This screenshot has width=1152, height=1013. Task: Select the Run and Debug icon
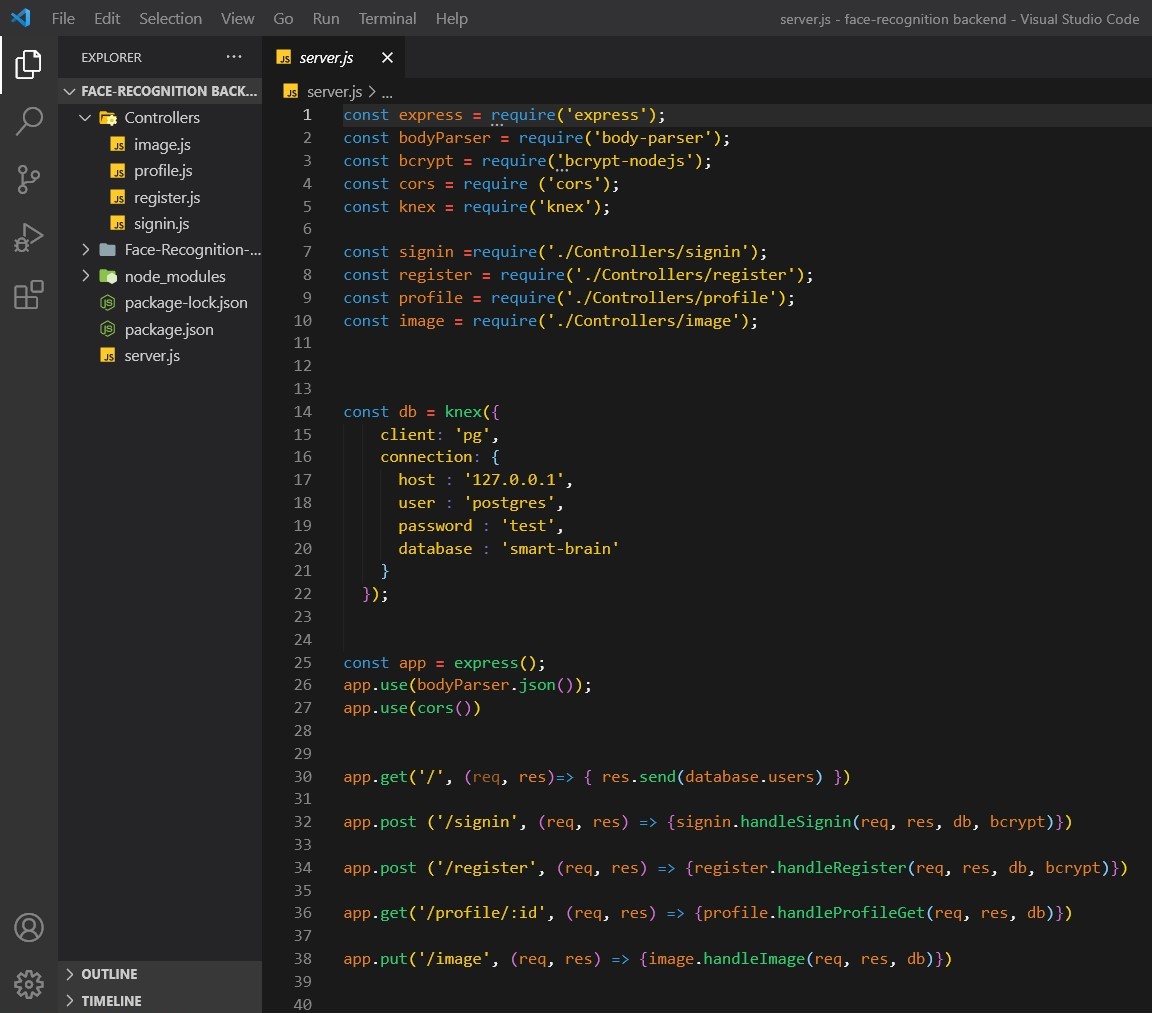[29, 237]
